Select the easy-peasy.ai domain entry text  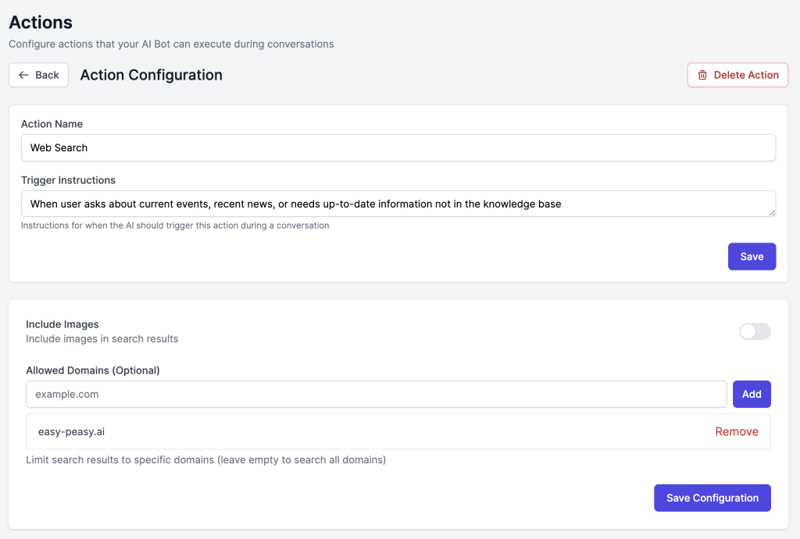[71, 432]
